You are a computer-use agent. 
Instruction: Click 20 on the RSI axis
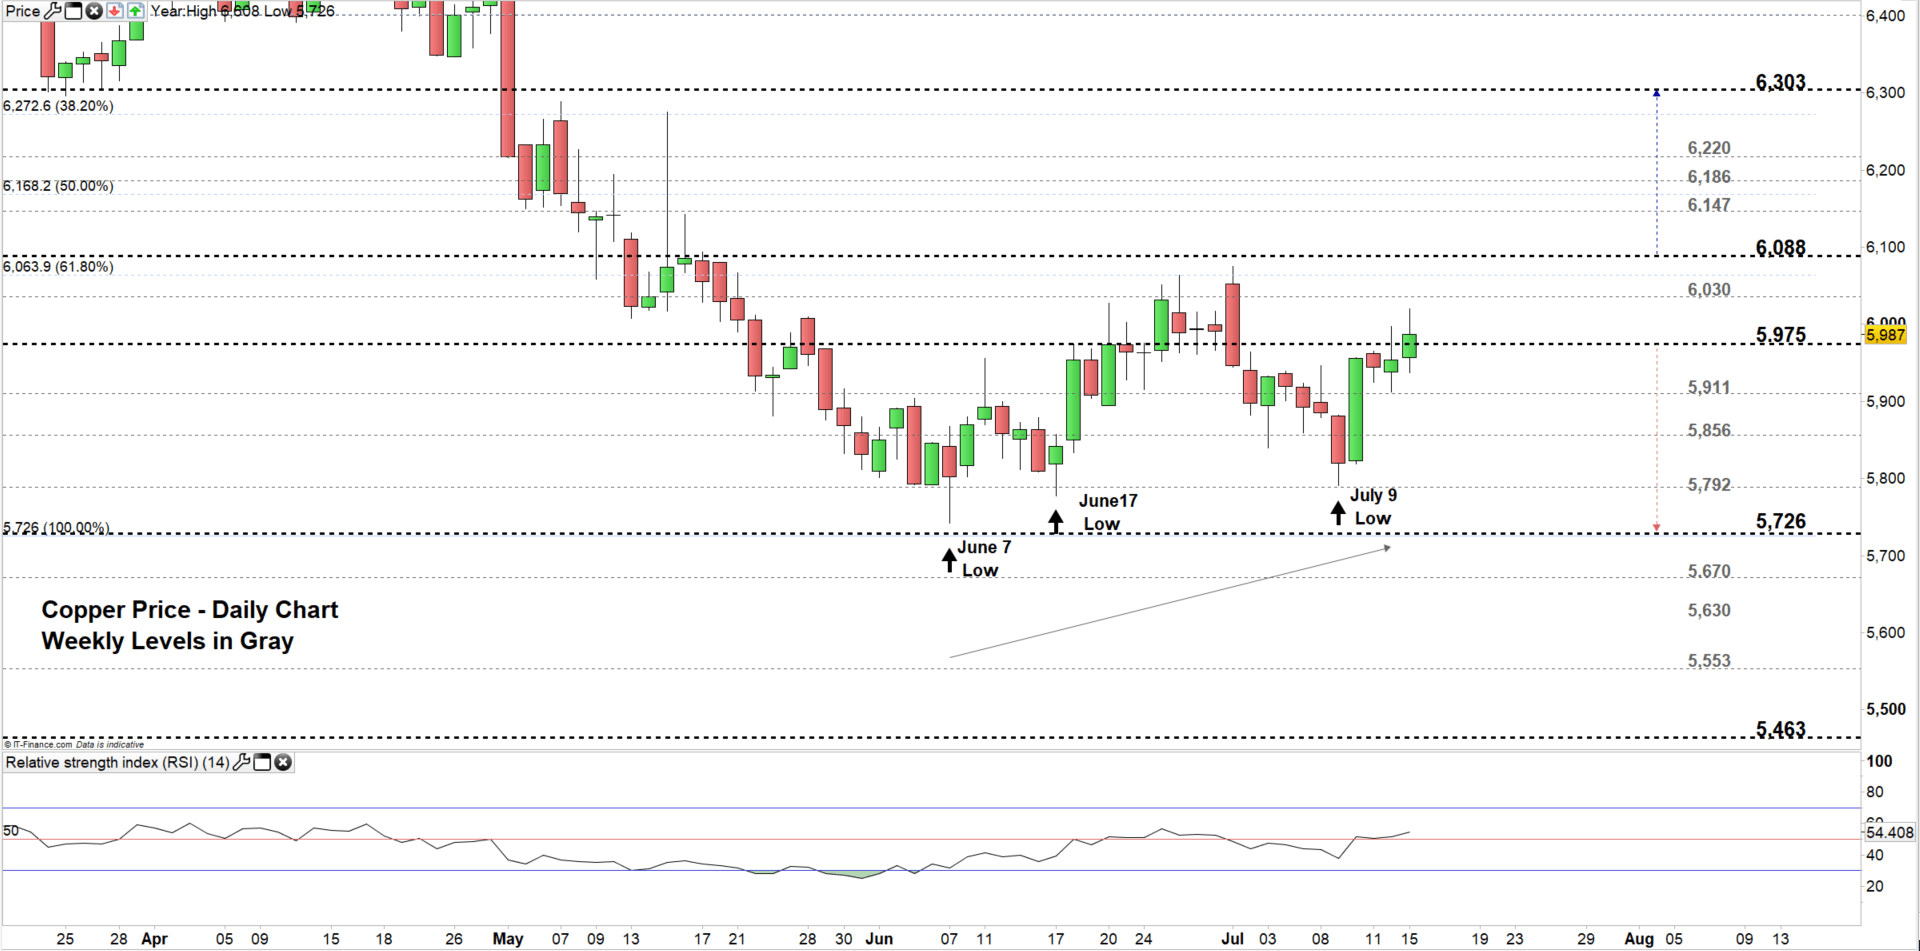(1875, 887)
